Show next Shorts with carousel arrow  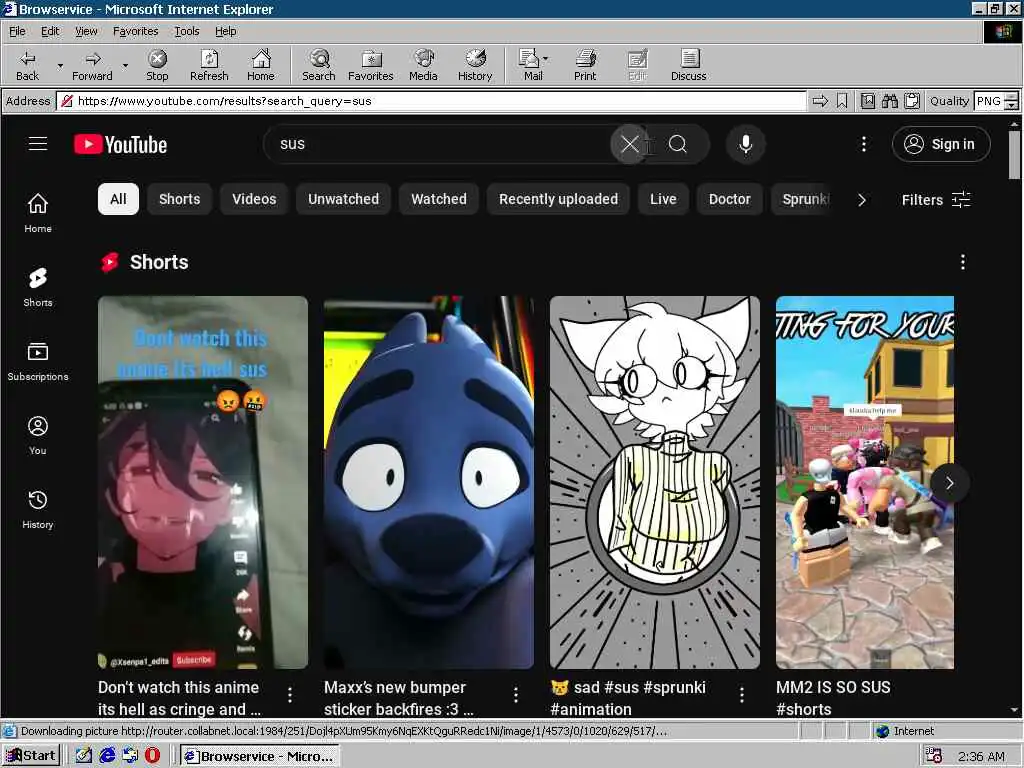coord(950,483)
